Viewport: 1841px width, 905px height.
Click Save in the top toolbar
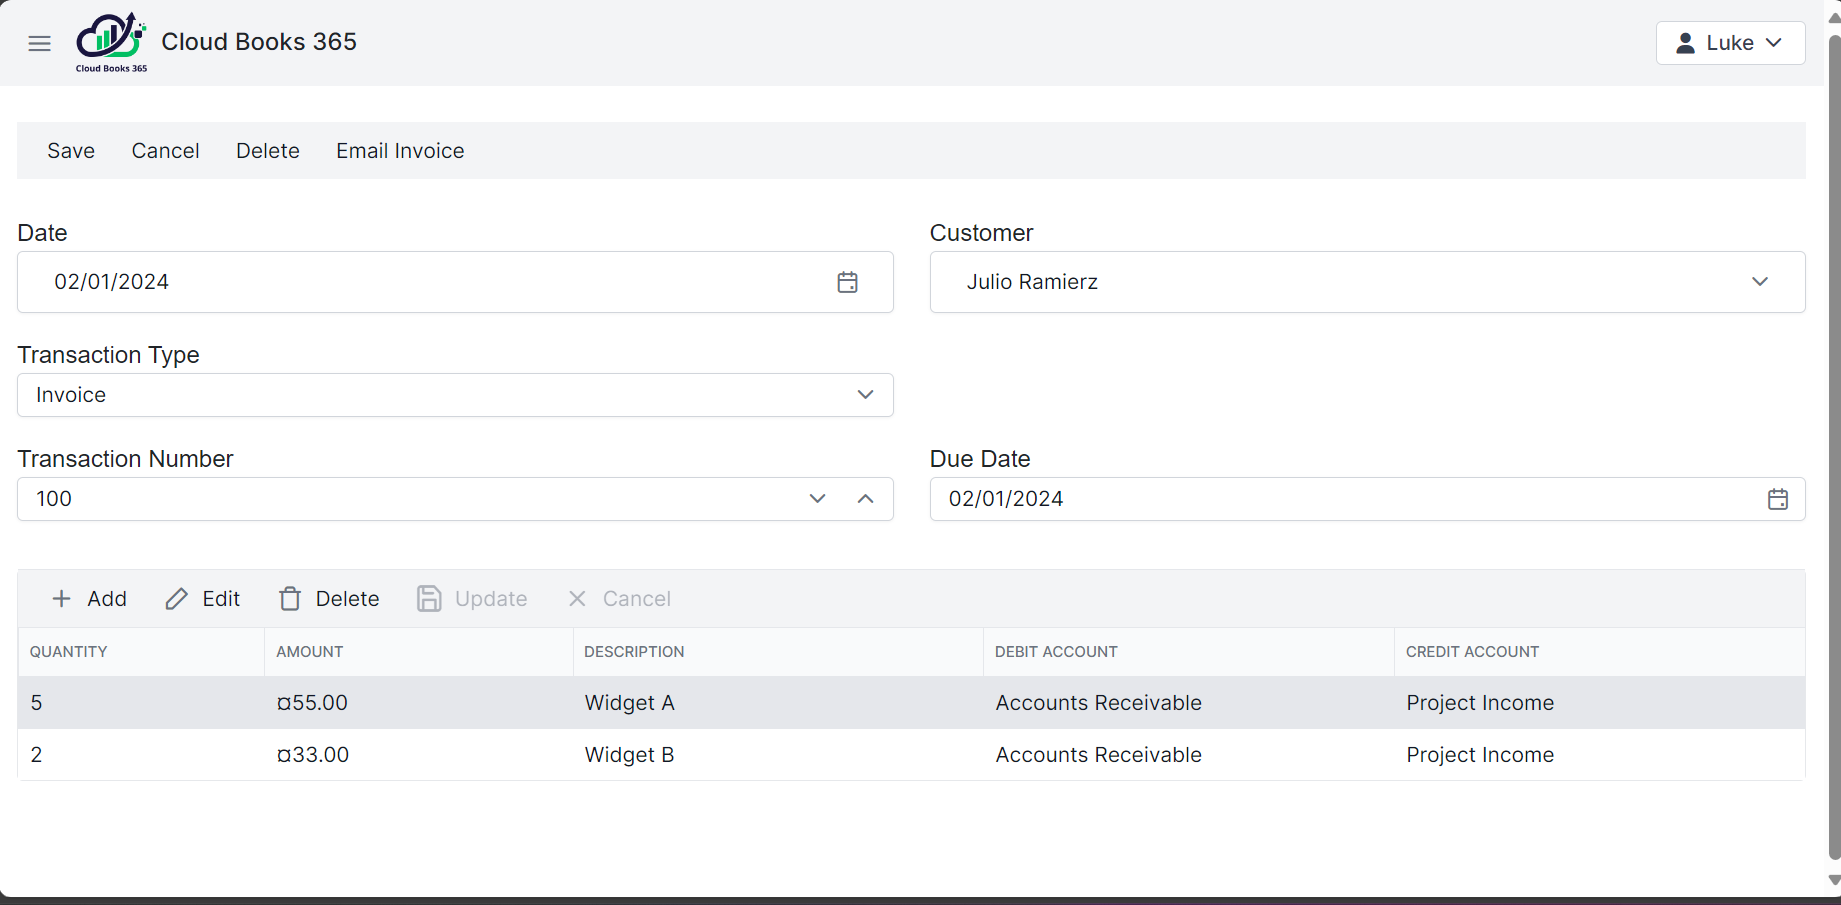[71, 151]
